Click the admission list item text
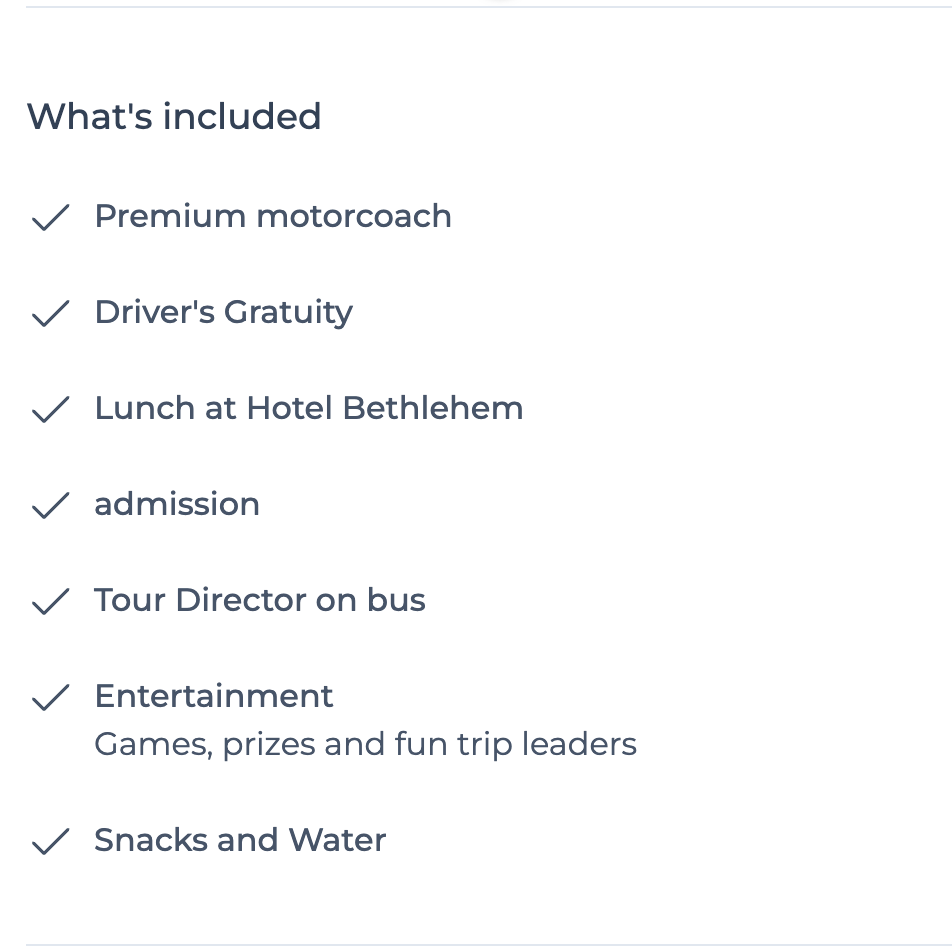The height and width of the screenshot is (952, 952). [x=177, y=504]
